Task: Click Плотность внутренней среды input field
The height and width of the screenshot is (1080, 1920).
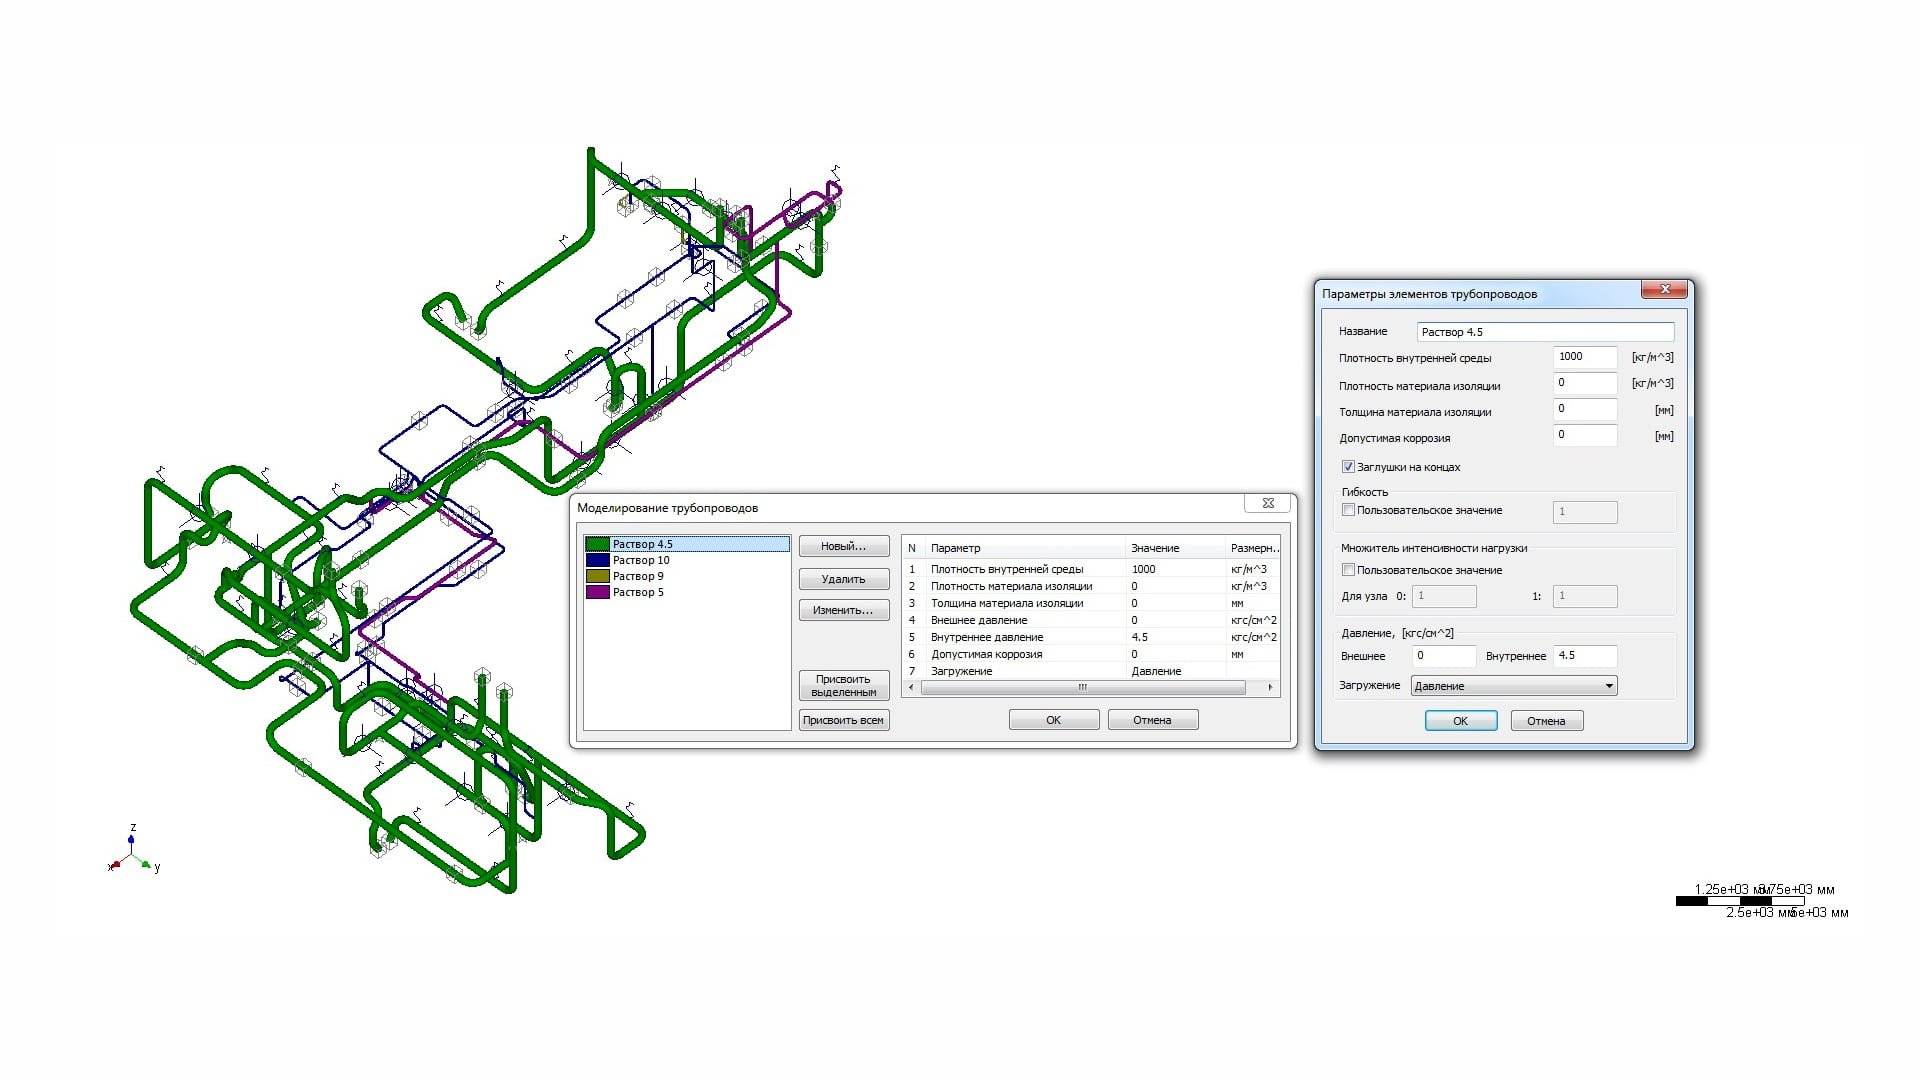Action: (x=1585, y=357)
